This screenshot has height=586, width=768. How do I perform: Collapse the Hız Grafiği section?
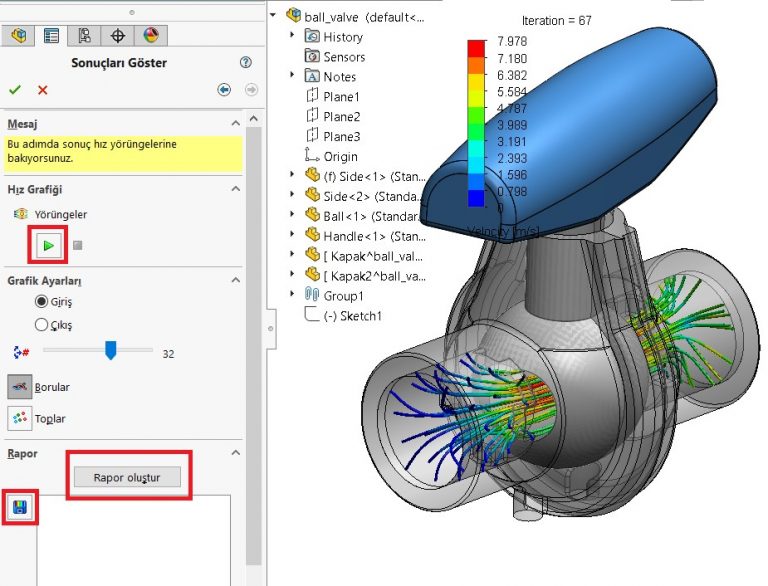click(x=236, y=189)
